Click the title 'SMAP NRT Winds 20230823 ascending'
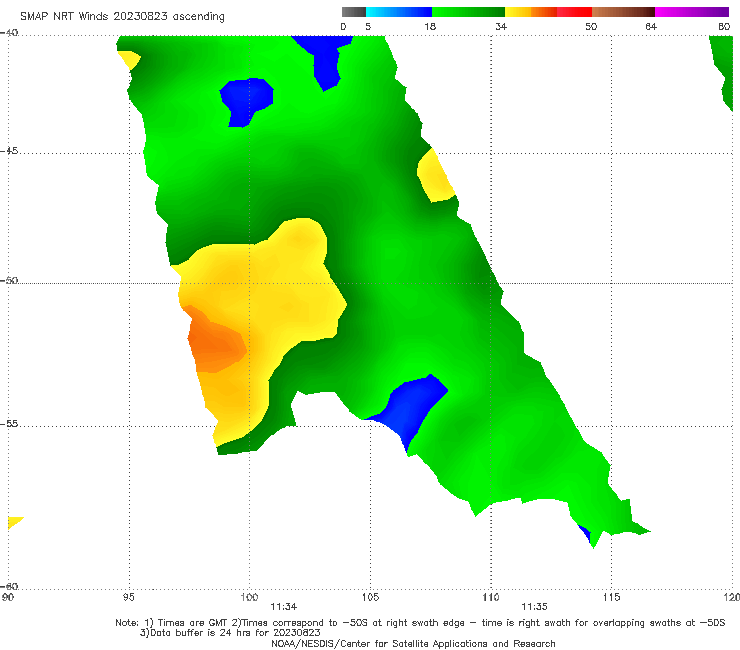Viewport: 740px width, 650px height. tap(122, 16)
